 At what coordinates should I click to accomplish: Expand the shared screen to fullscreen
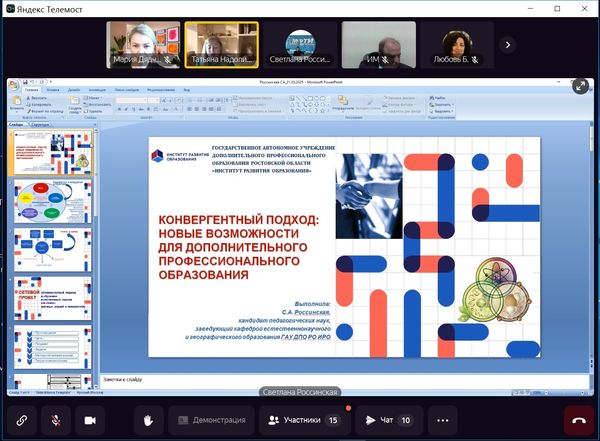click(x=581, y=87)
